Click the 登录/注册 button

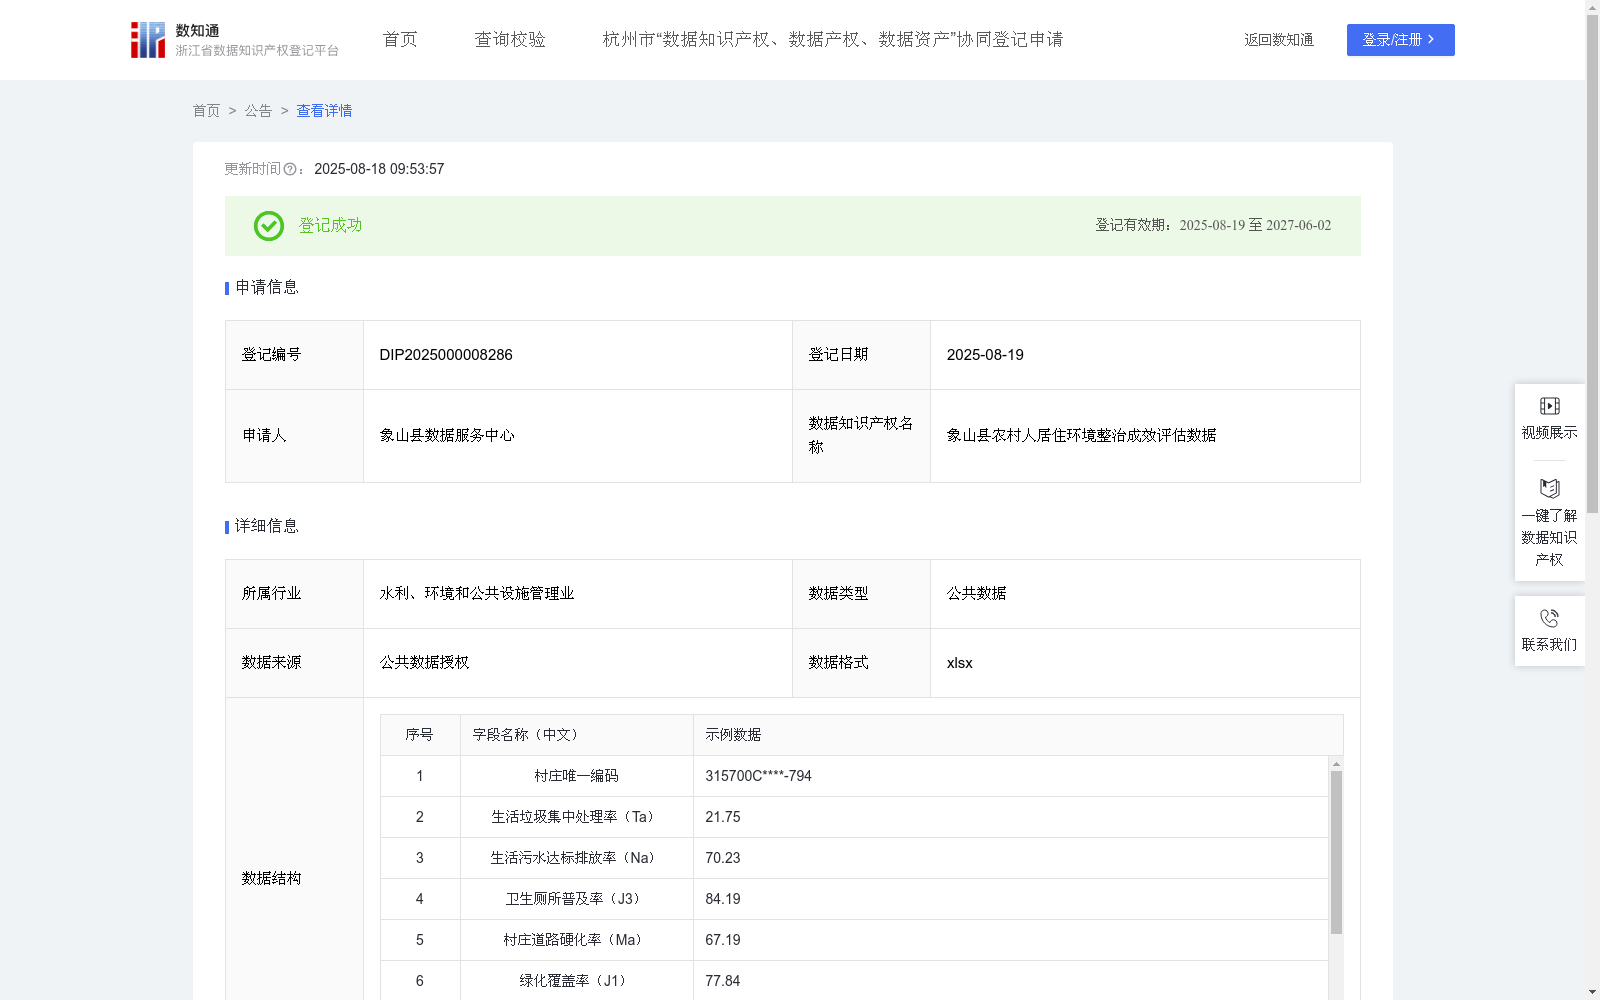click(1400, 40)
